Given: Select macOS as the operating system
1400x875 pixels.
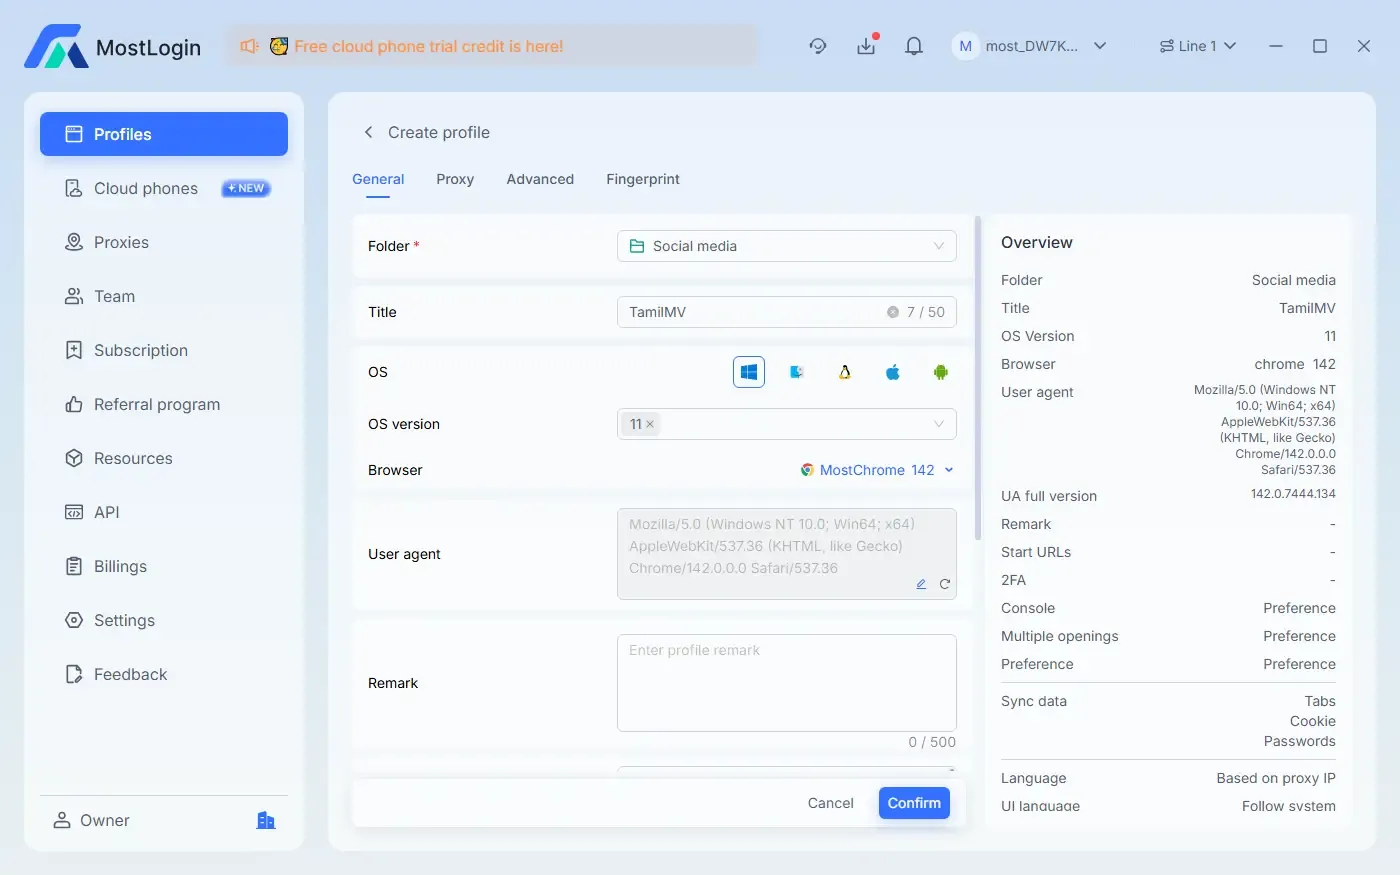Looking at the screenshot, I should pyautogui.click(x=796, y=371).
